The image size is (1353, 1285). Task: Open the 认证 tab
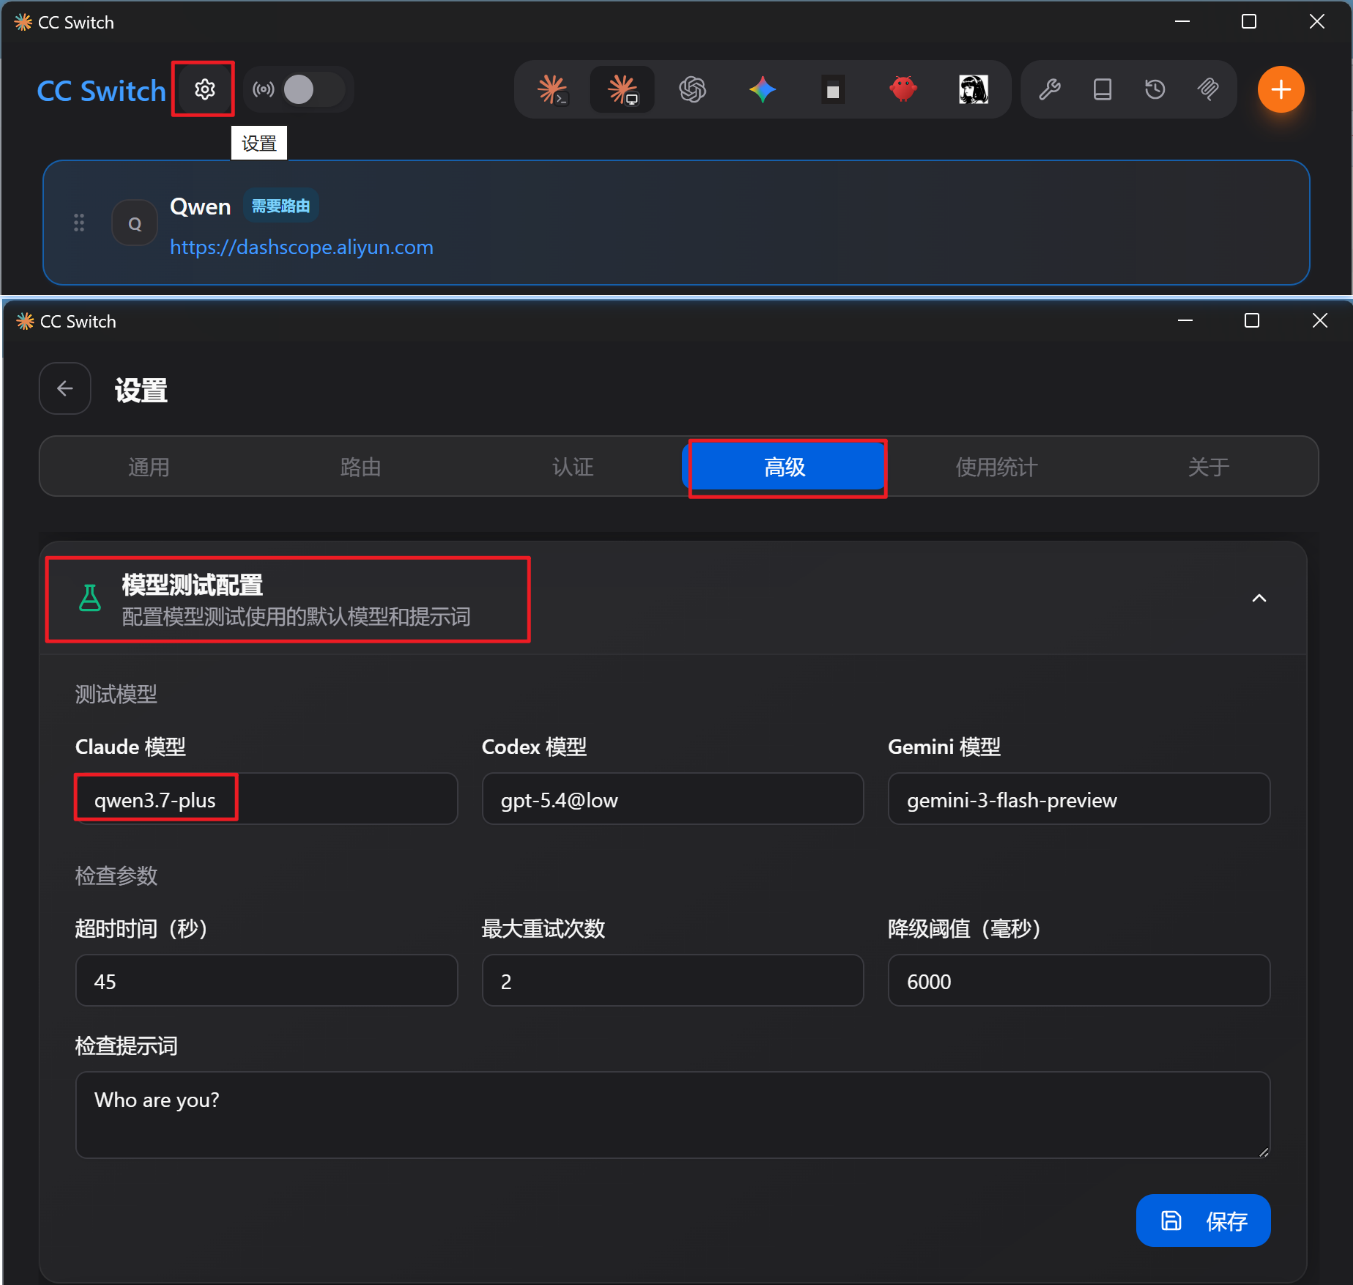(573, 467)
